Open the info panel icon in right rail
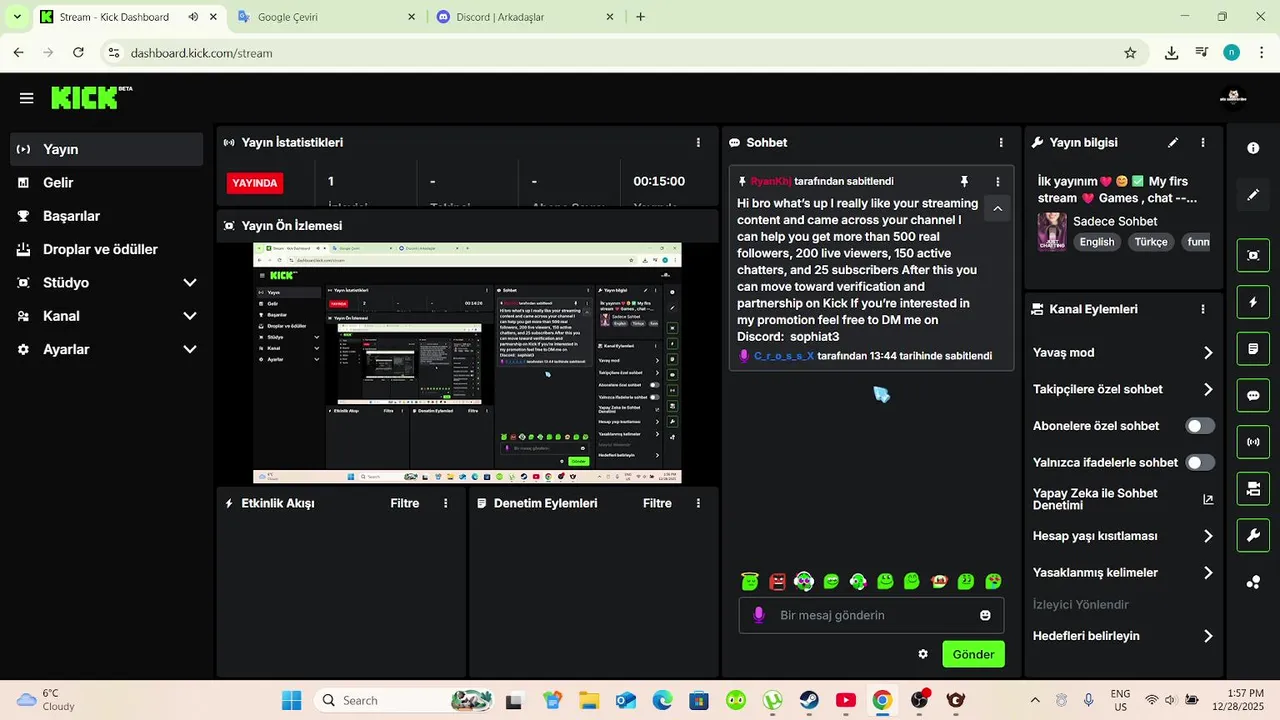The image size is (1280, 720). tap(1253, 148)
